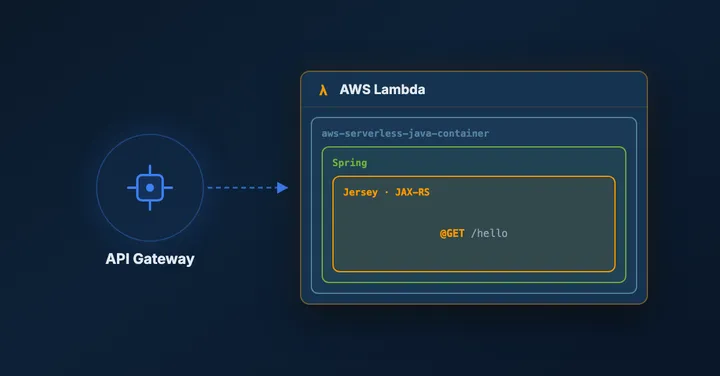
Task: Click the "API Gateway" label
Action: point(150,259)
